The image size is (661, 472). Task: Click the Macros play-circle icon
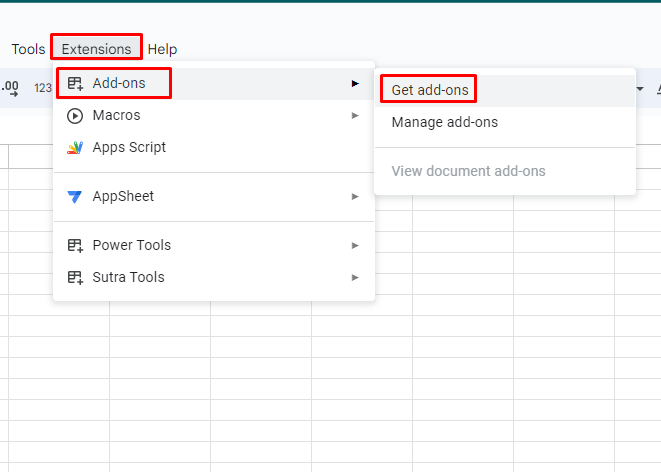point(75,115)
